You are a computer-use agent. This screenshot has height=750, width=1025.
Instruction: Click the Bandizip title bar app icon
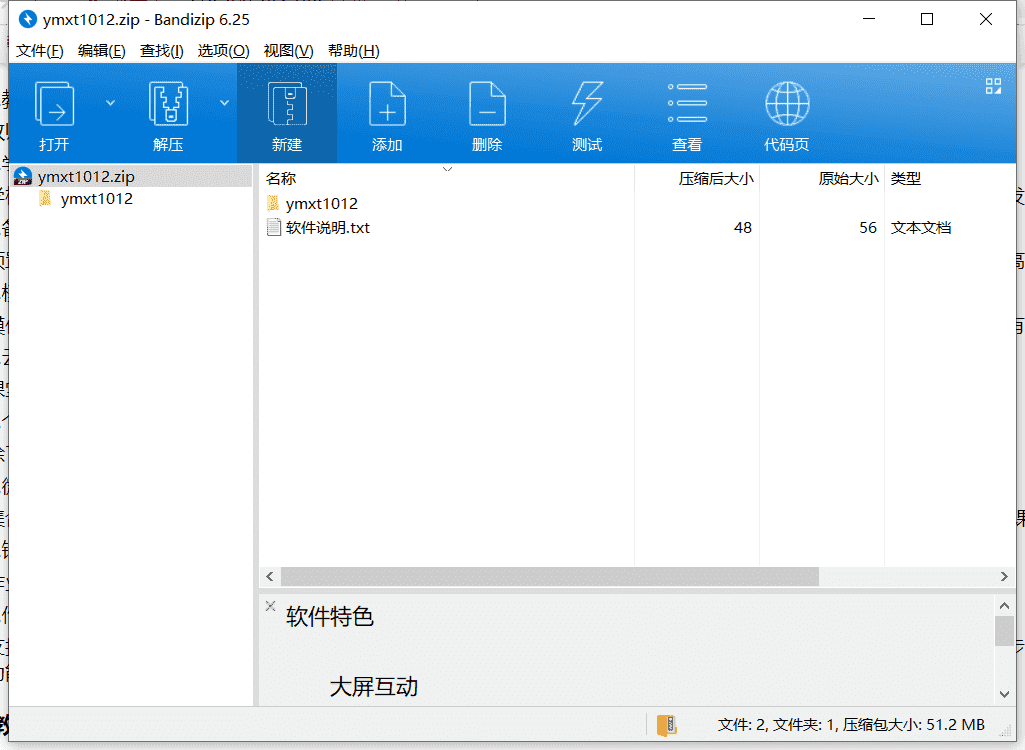tap(27, 20)
